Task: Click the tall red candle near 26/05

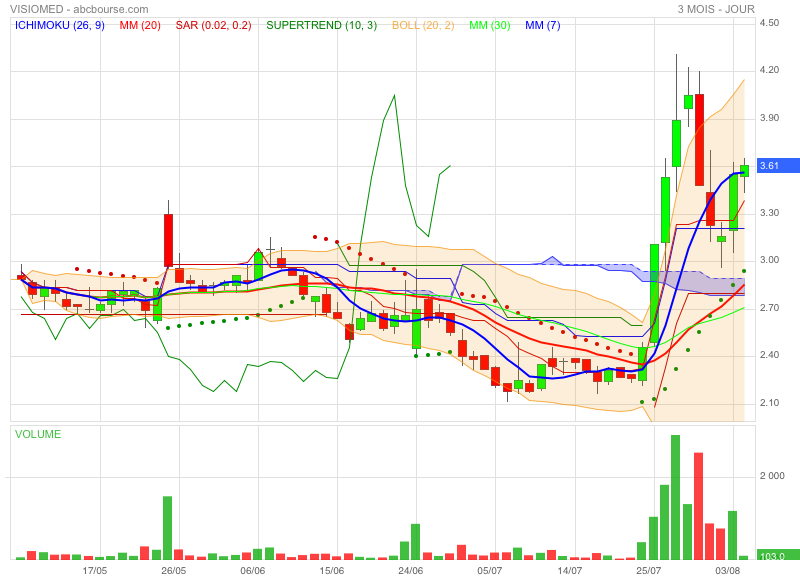Action: click(x=168, y=240)
